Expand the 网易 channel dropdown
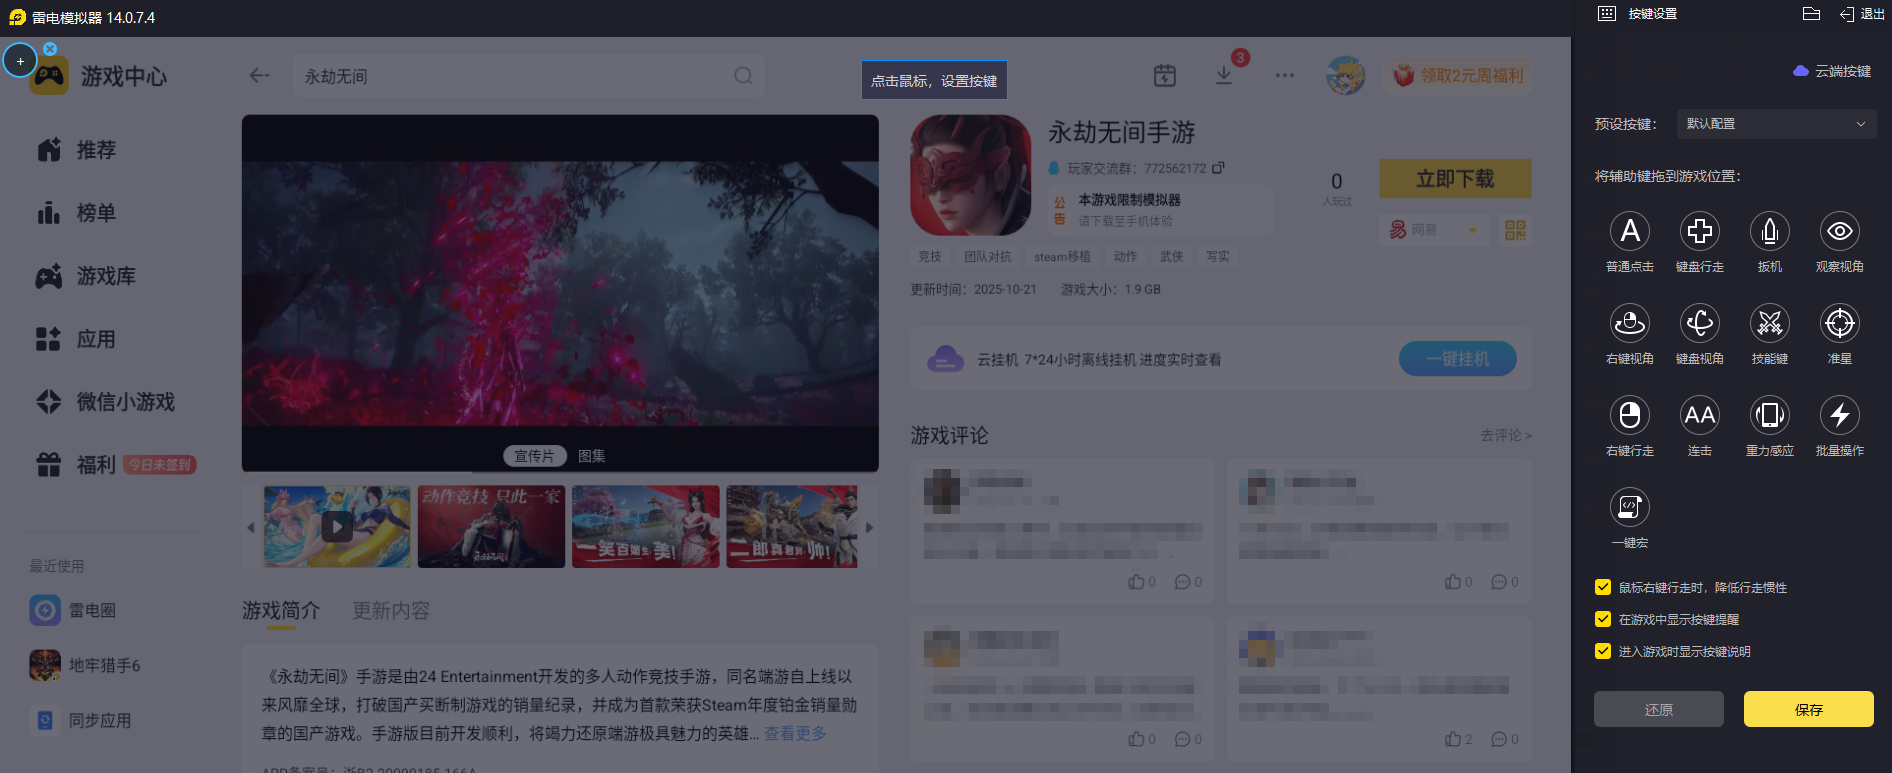Screen dimensions: 1892x773 (x=1433, y=231)
